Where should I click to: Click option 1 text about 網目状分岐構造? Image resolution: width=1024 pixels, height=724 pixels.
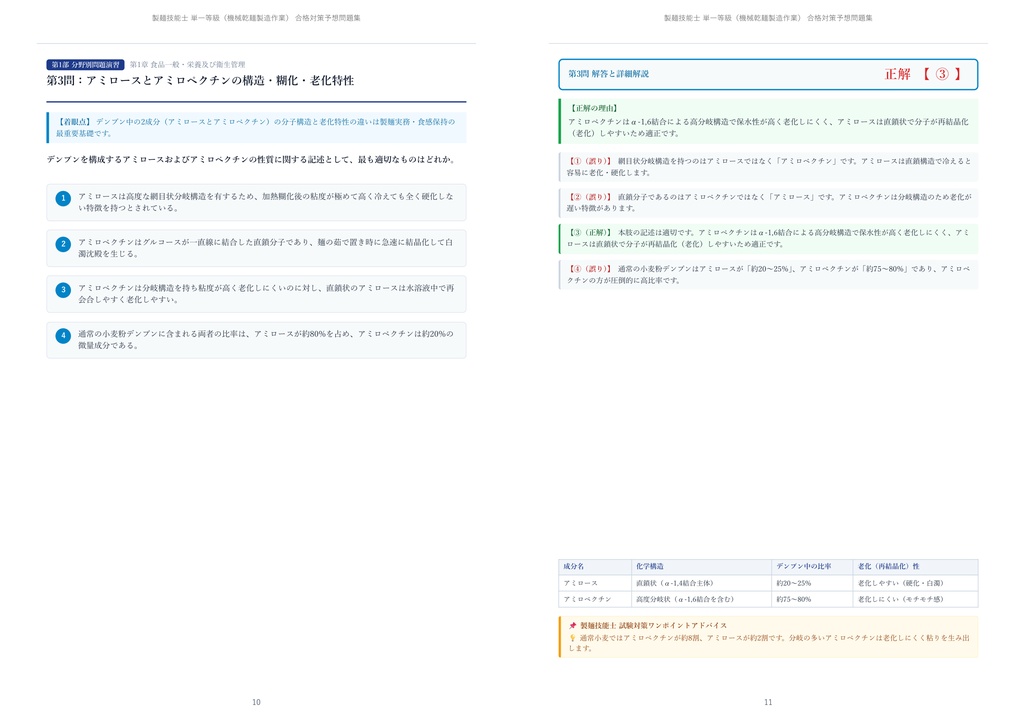265,202
